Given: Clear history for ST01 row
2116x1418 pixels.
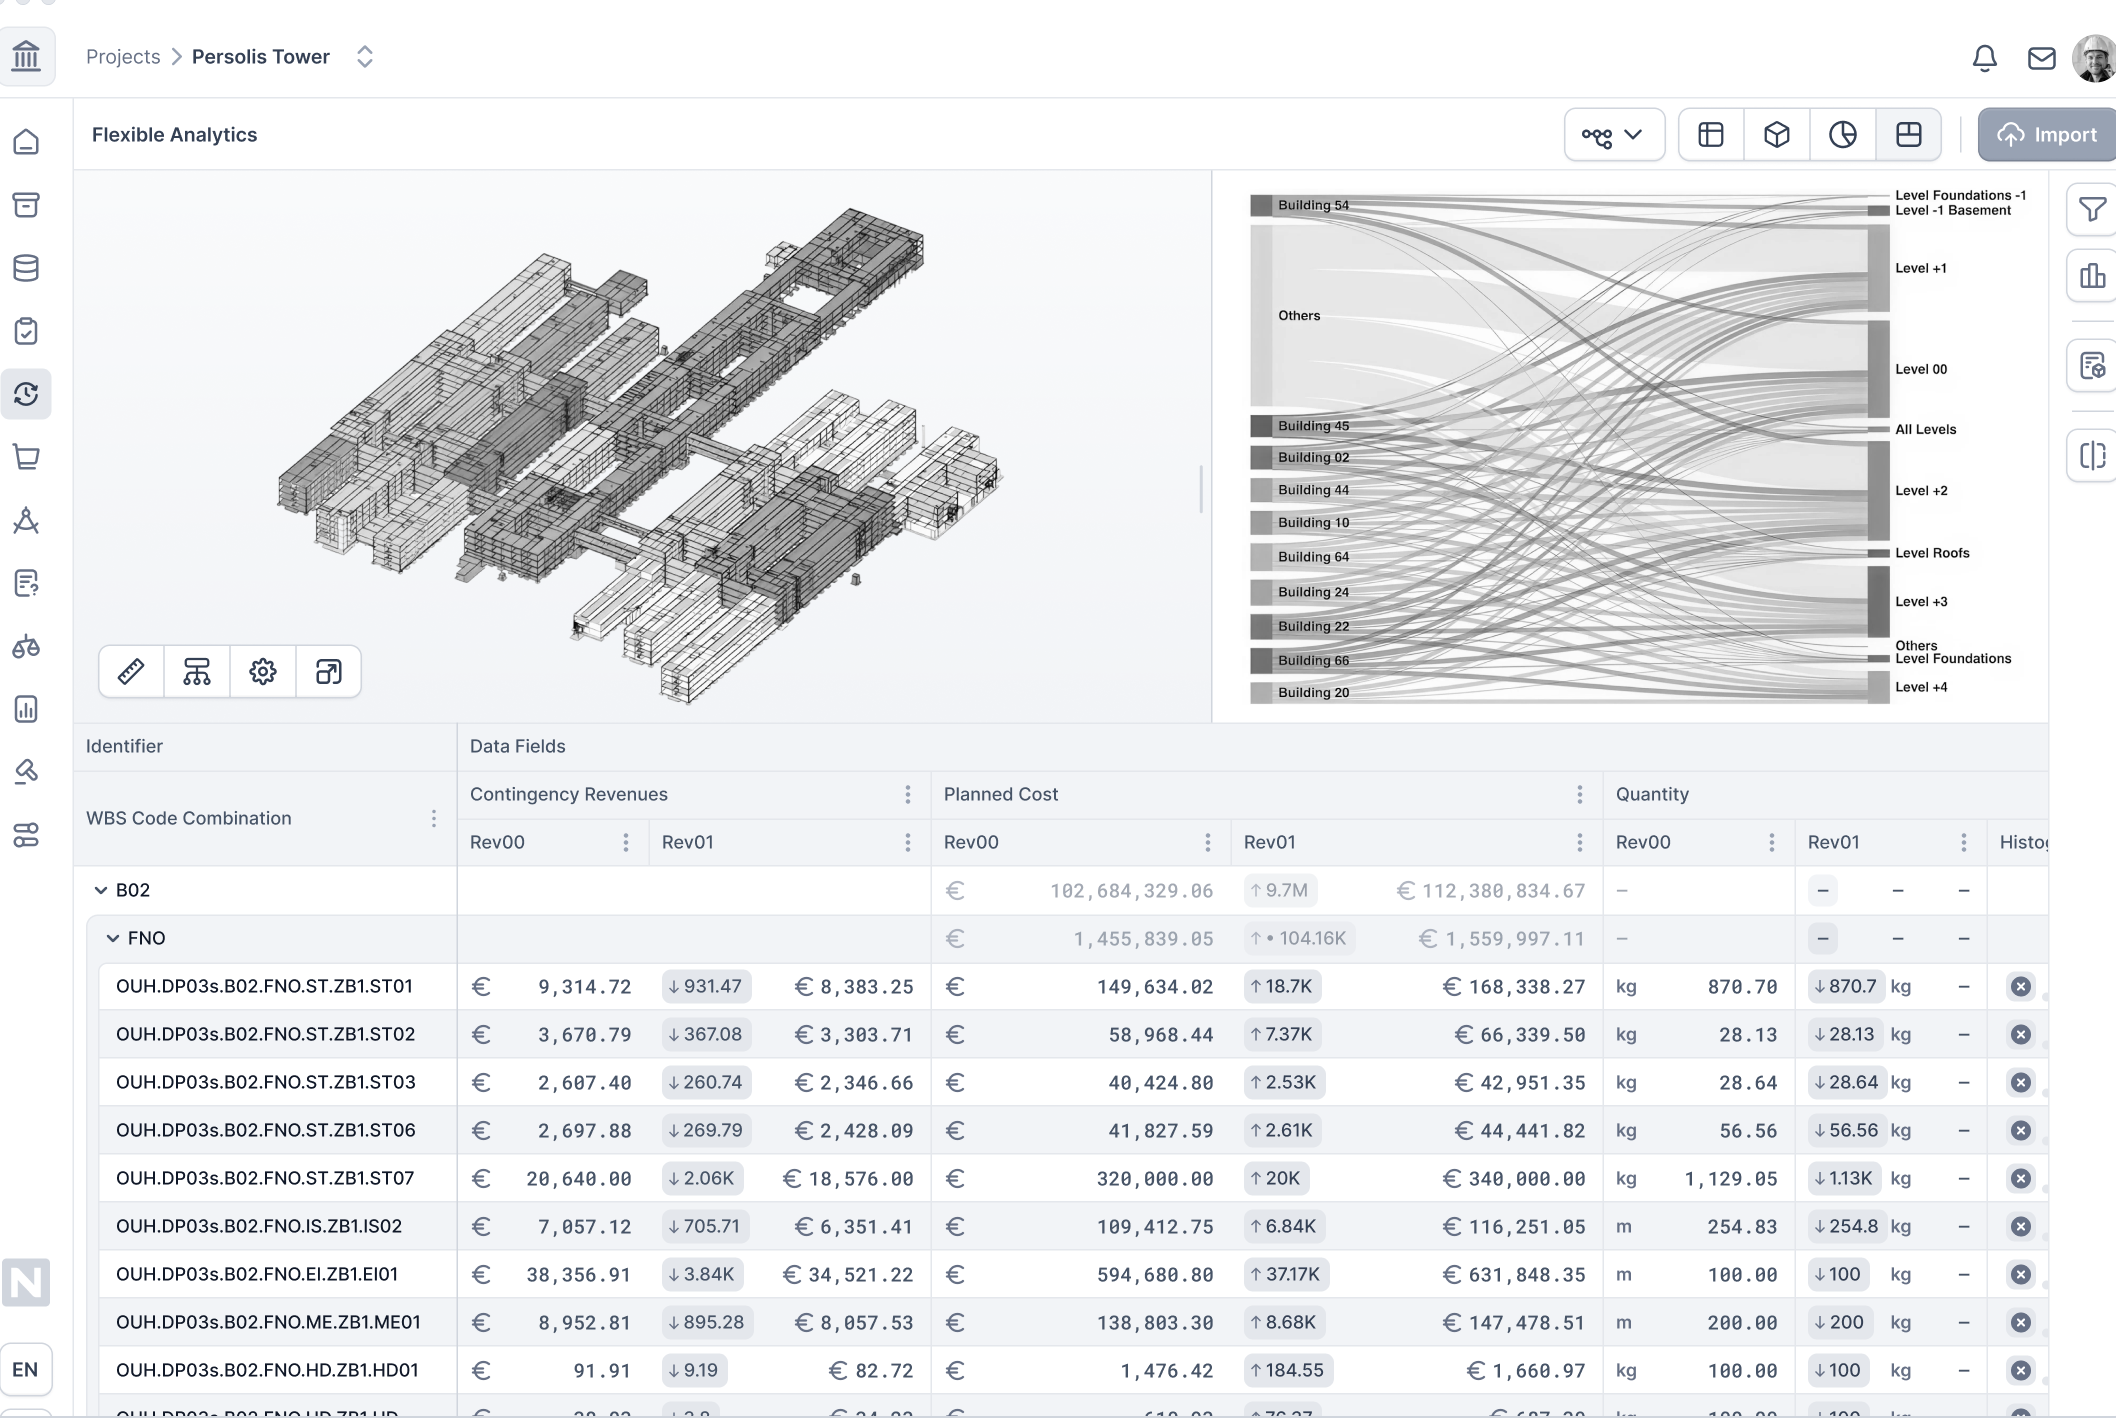Looking at the screenshot, I should pyautogui.click(x=2021, y=987).
